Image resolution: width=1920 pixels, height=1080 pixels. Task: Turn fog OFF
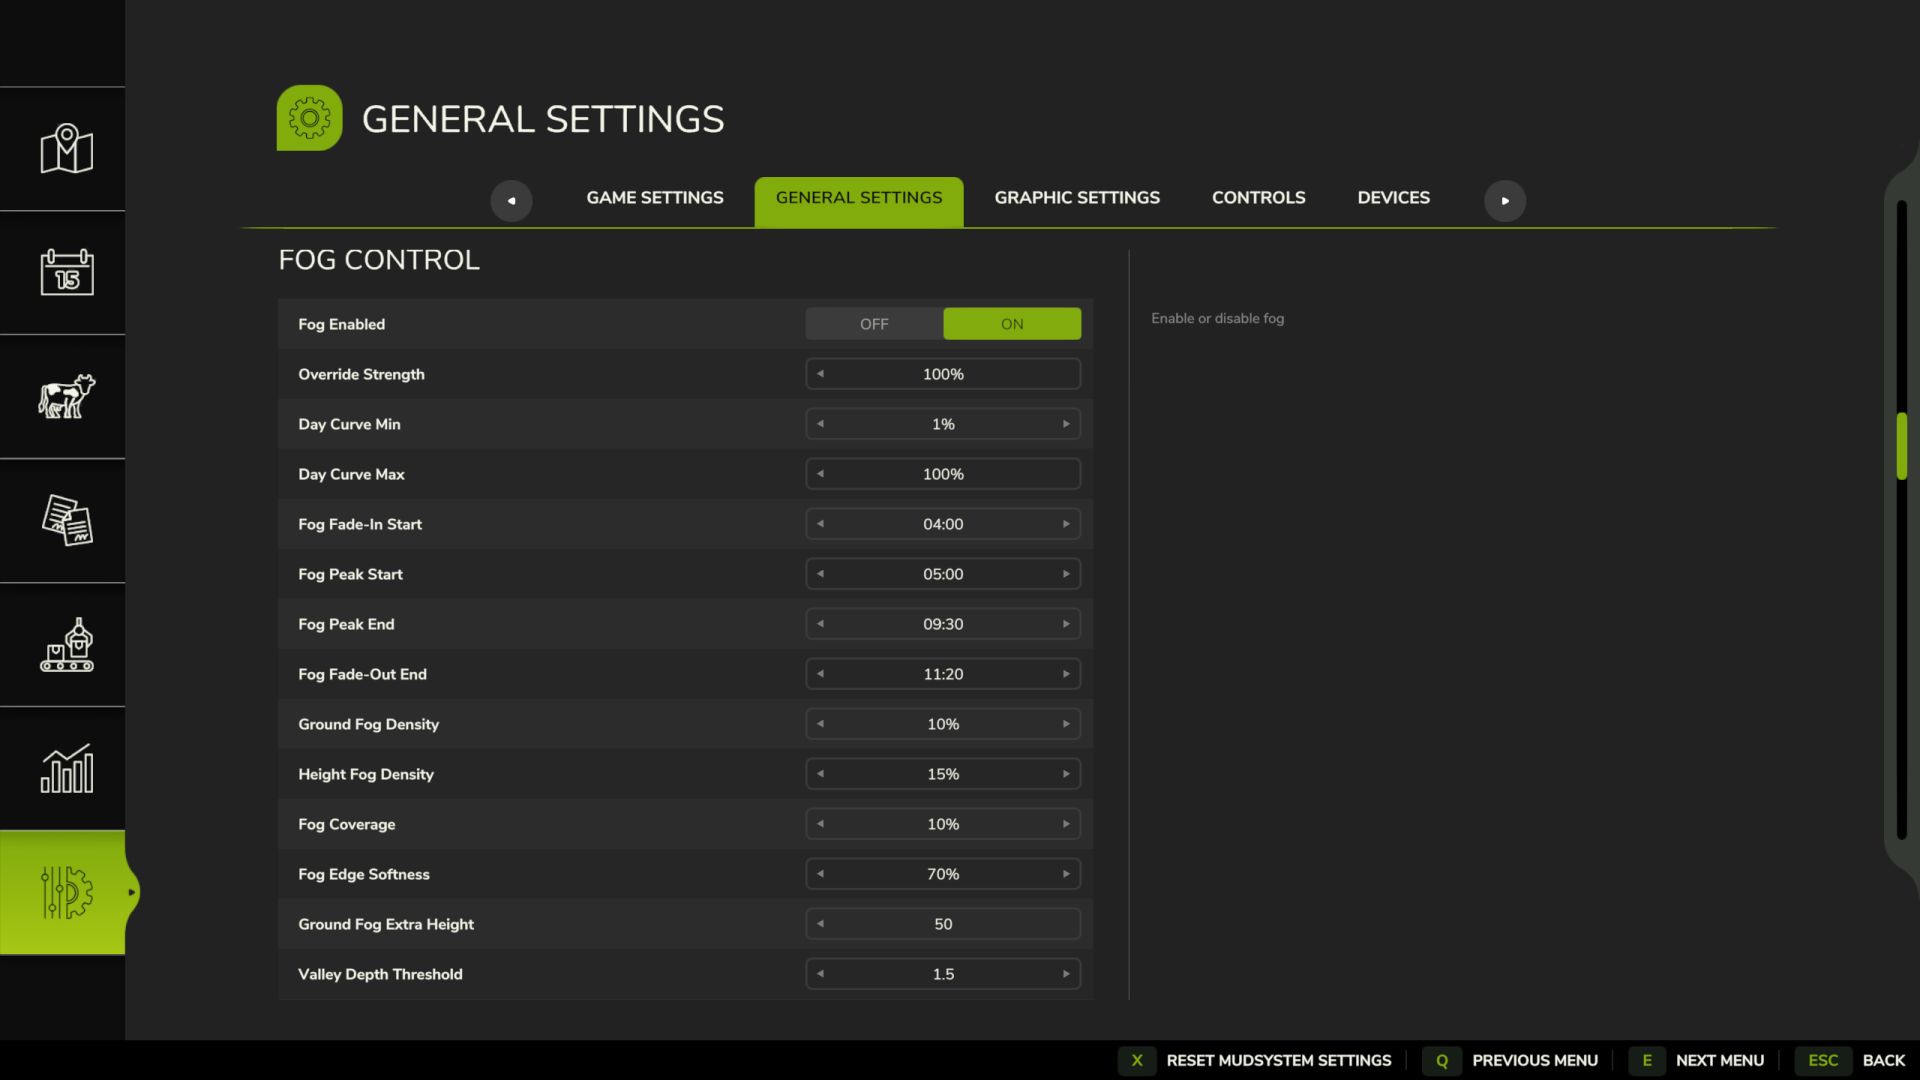873,323
